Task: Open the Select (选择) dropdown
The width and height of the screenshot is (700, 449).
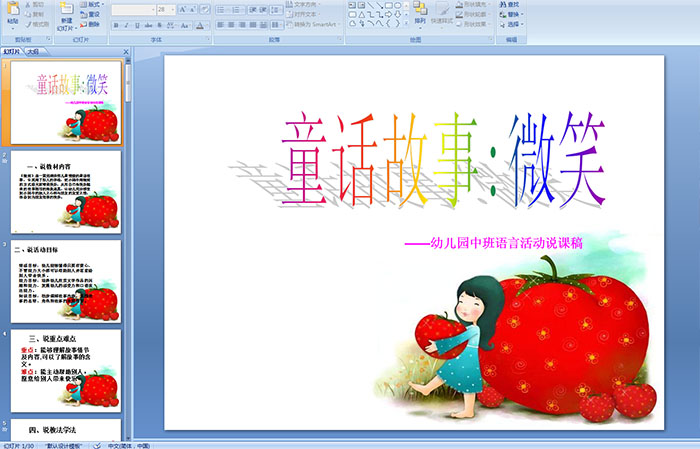Action: click(x=511, y=24)
